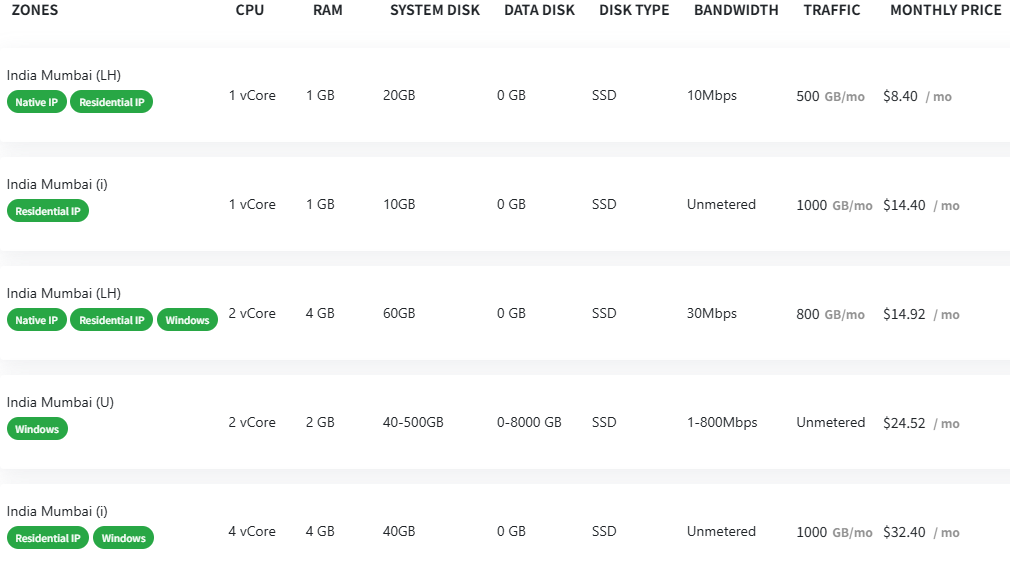Click the BANDWIDTH column header
Image resolution: width=1010 pixels, height=567 pixels.
pos(736,10)
